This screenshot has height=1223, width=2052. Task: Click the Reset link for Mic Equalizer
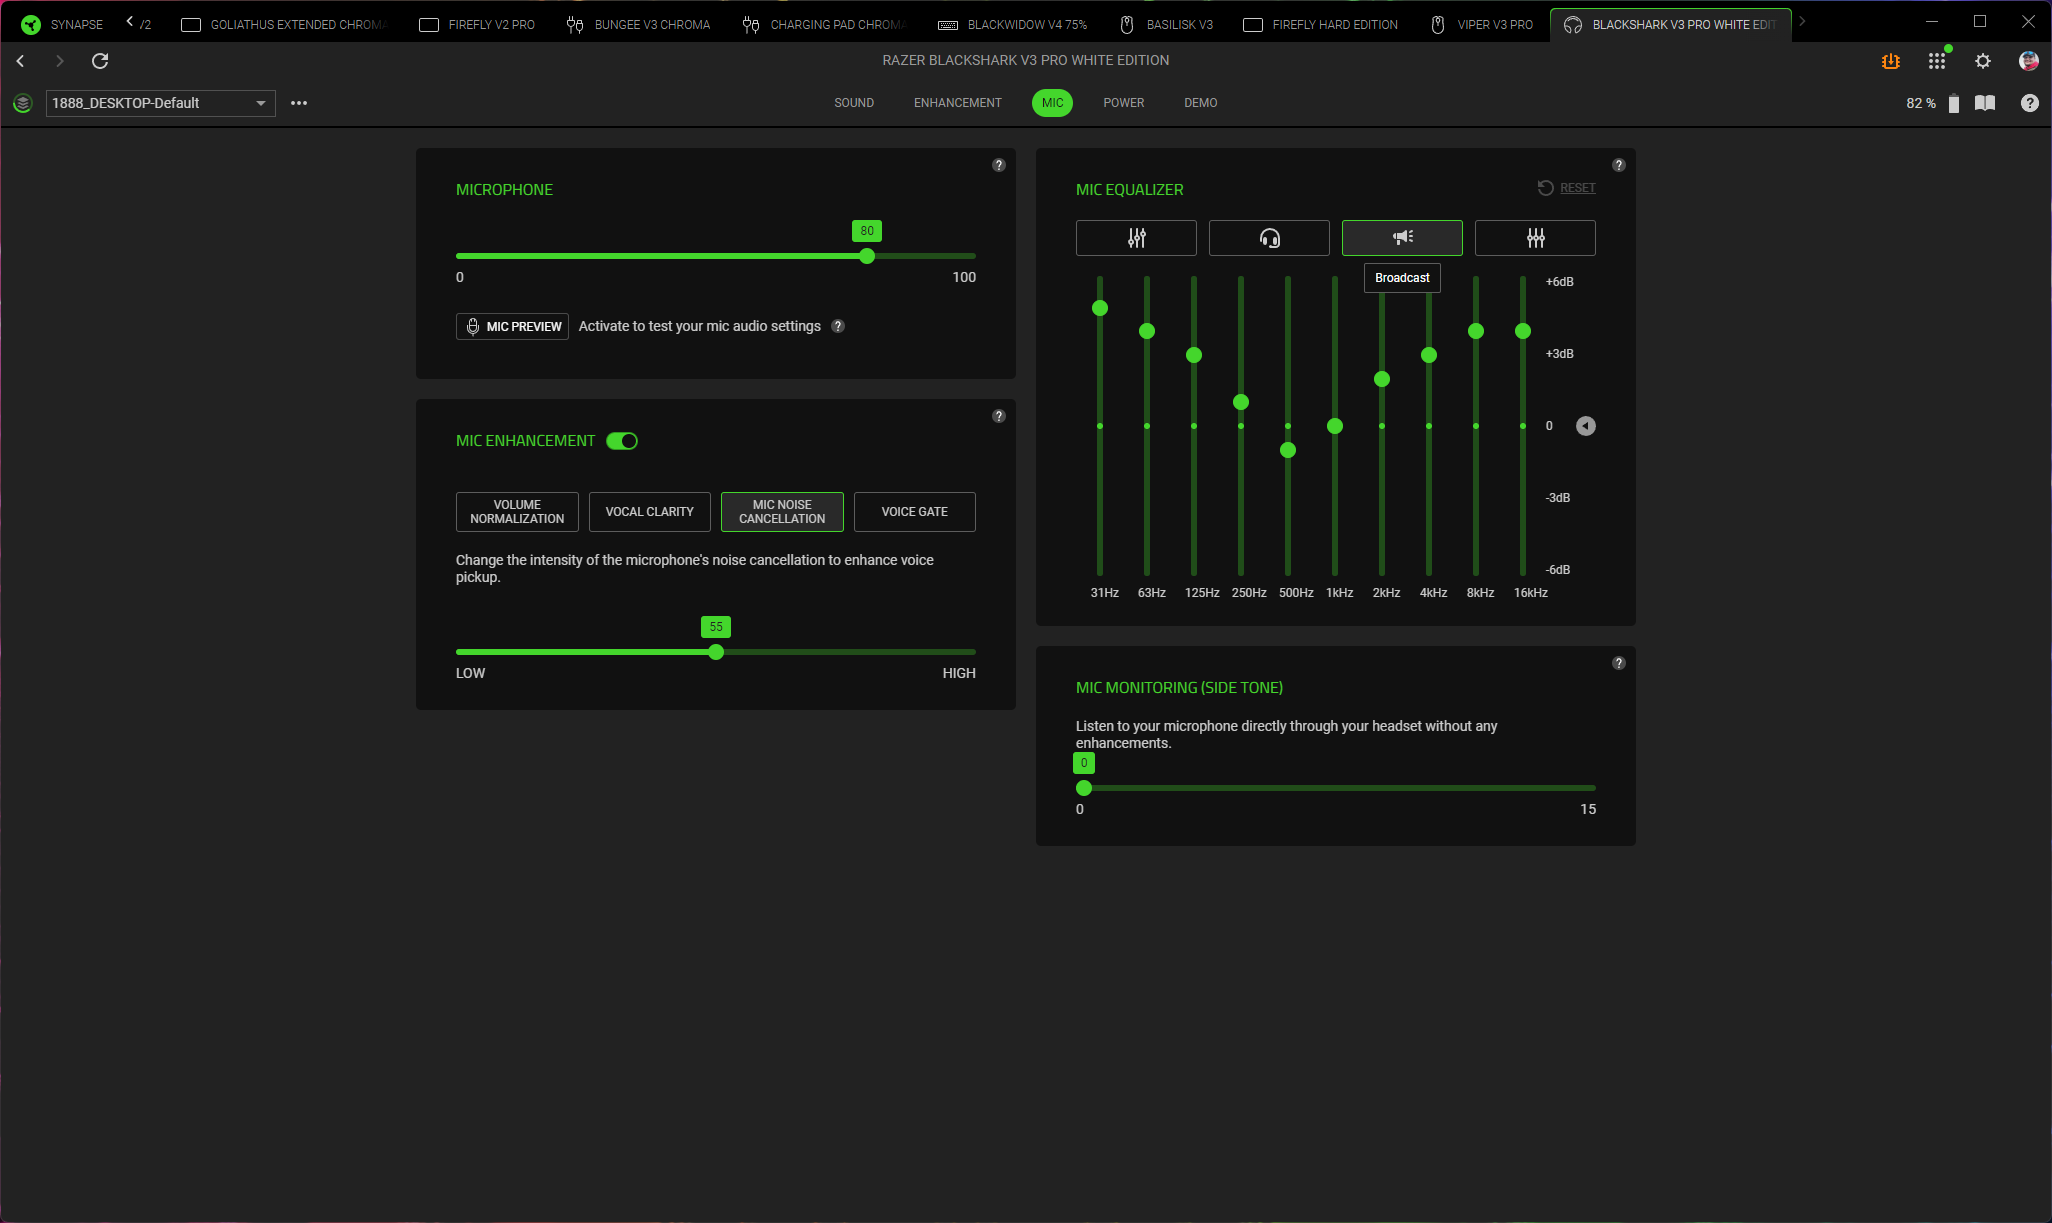tap(1577, 188)
